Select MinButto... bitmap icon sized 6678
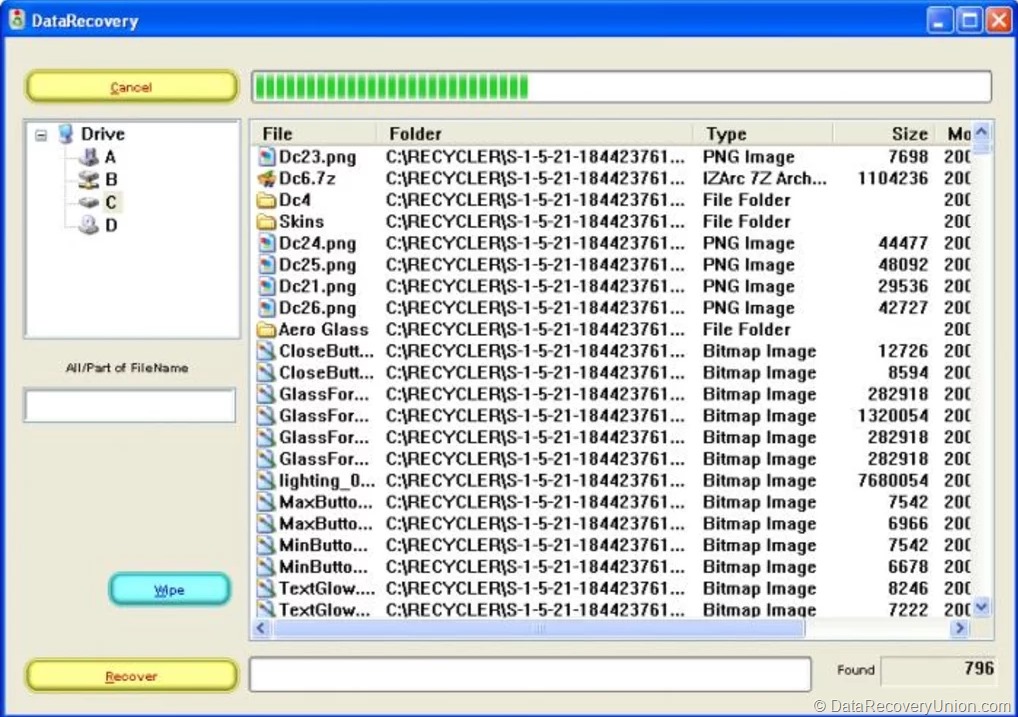This screenshot has width=1018, height=717. click(266, 566)
